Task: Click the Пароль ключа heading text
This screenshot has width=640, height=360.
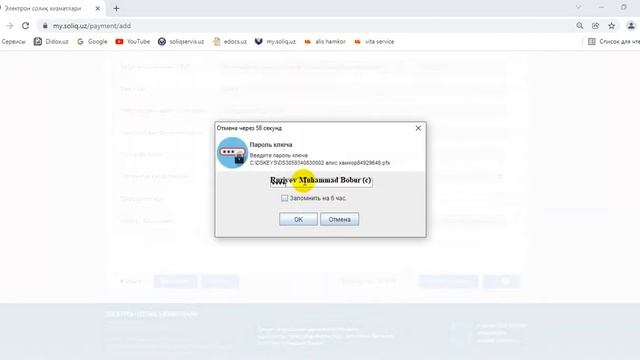Action: pyautogui.click(x=271, y=144)
